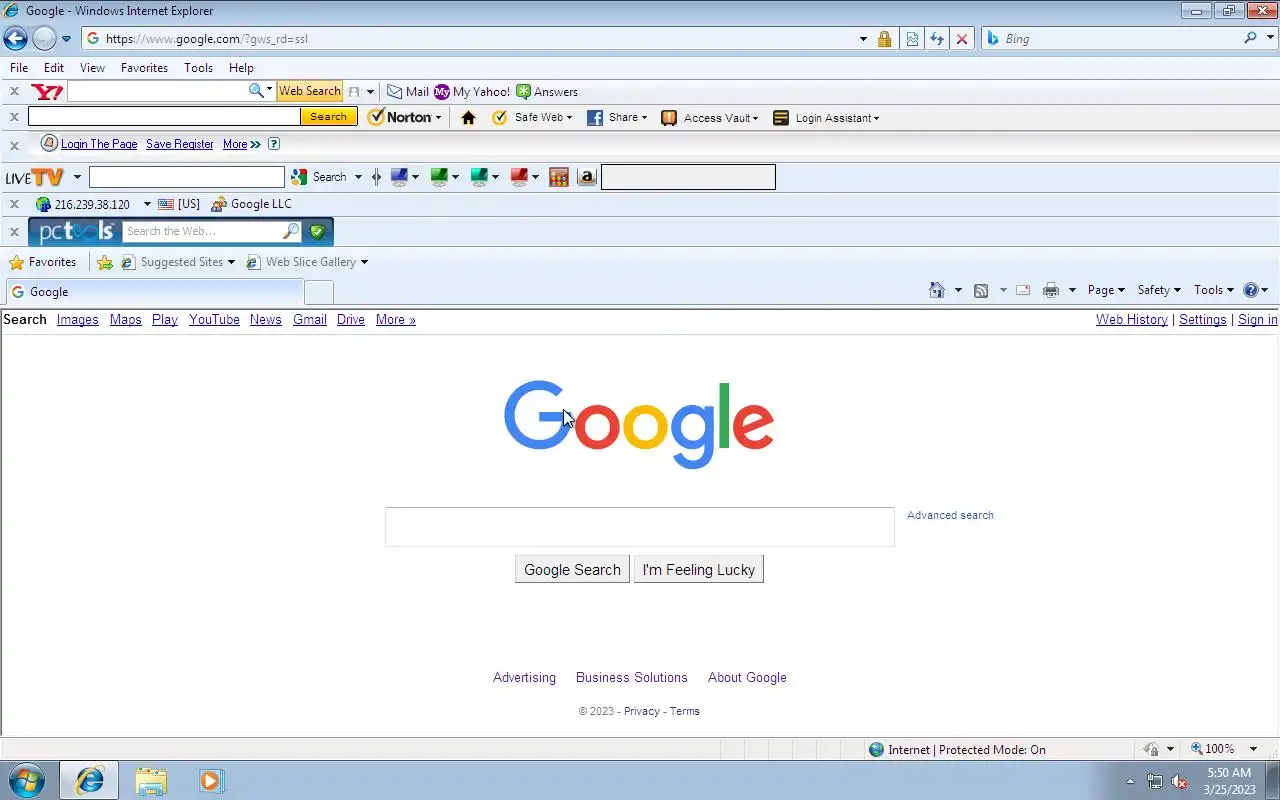Click the Home icon on the command bar
This screenshot has width=1280, height=800.
937,290
